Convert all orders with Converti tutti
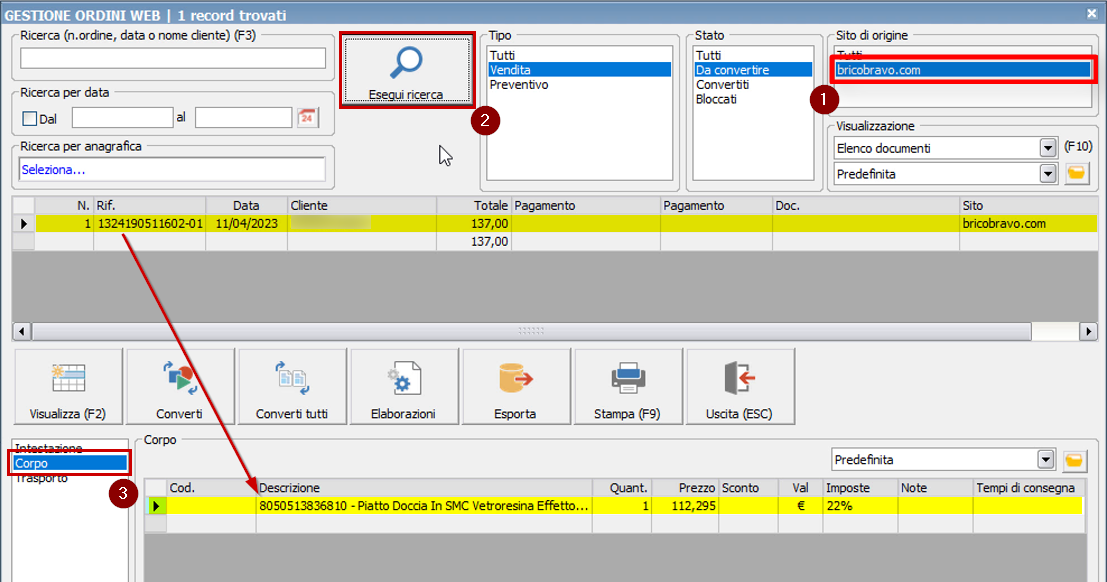This screenshot has height=582, width=1107. 292,386
